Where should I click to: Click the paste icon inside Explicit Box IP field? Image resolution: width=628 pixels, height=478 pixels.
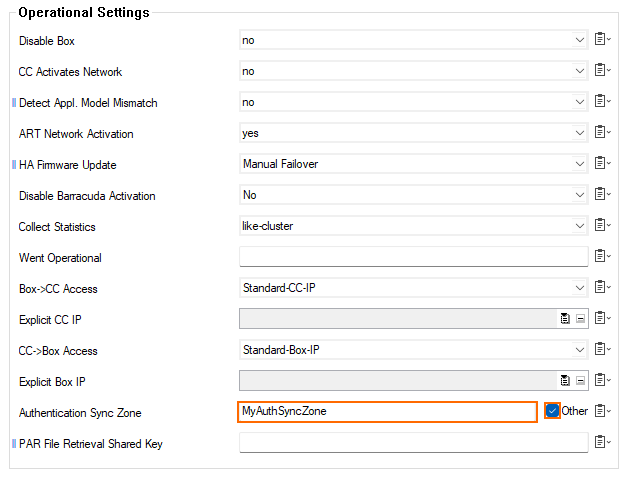point(565,380)
